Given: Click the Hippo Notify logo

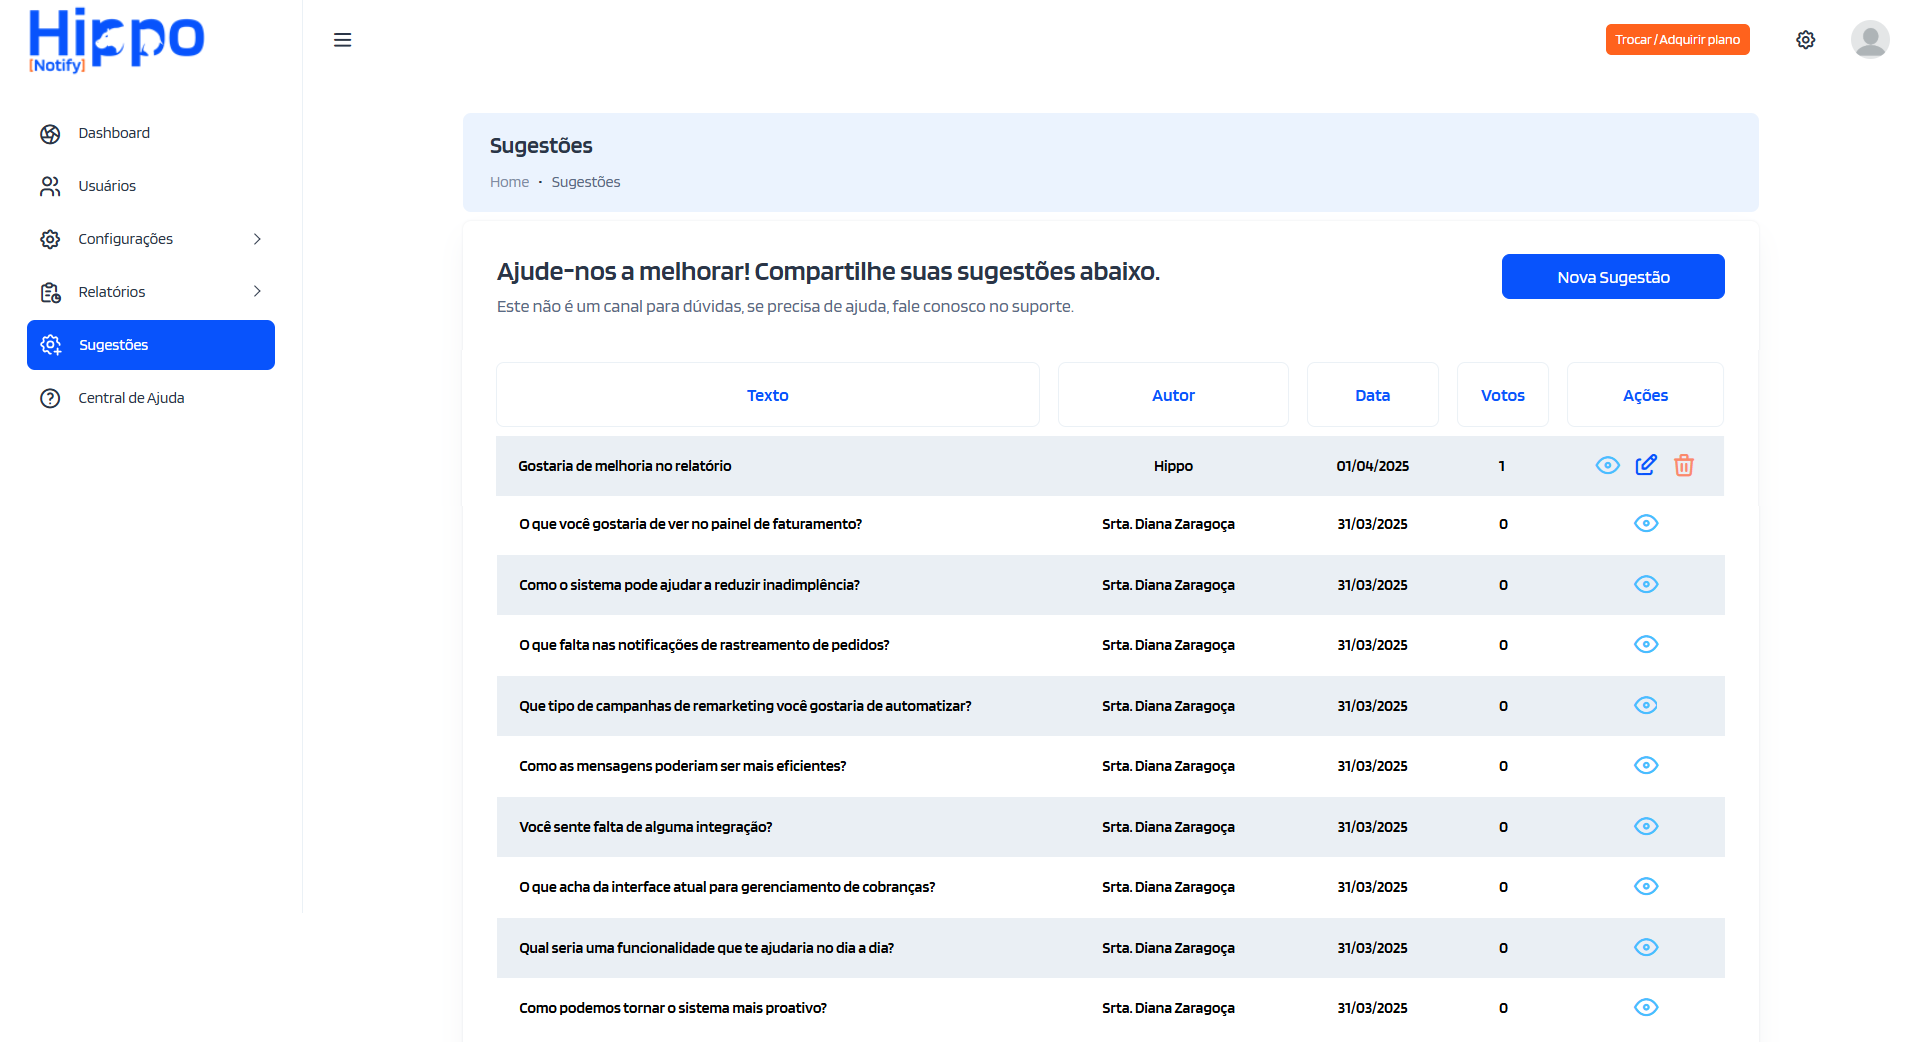Looking at the screenshot, I should pos(116,41).
